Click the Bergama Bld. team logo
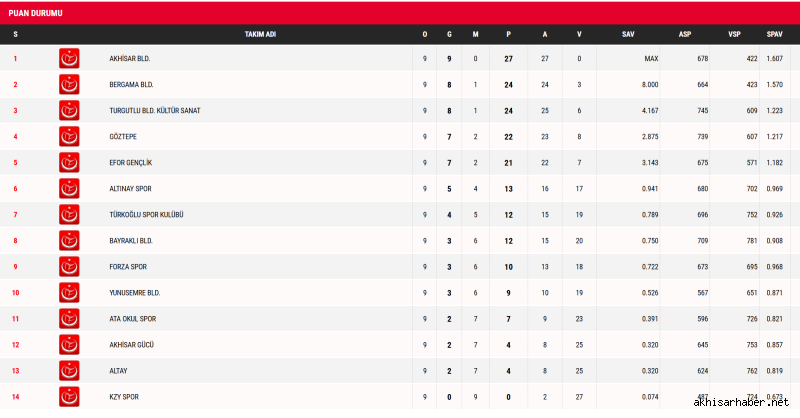800x418 pixels. [69, 85]
